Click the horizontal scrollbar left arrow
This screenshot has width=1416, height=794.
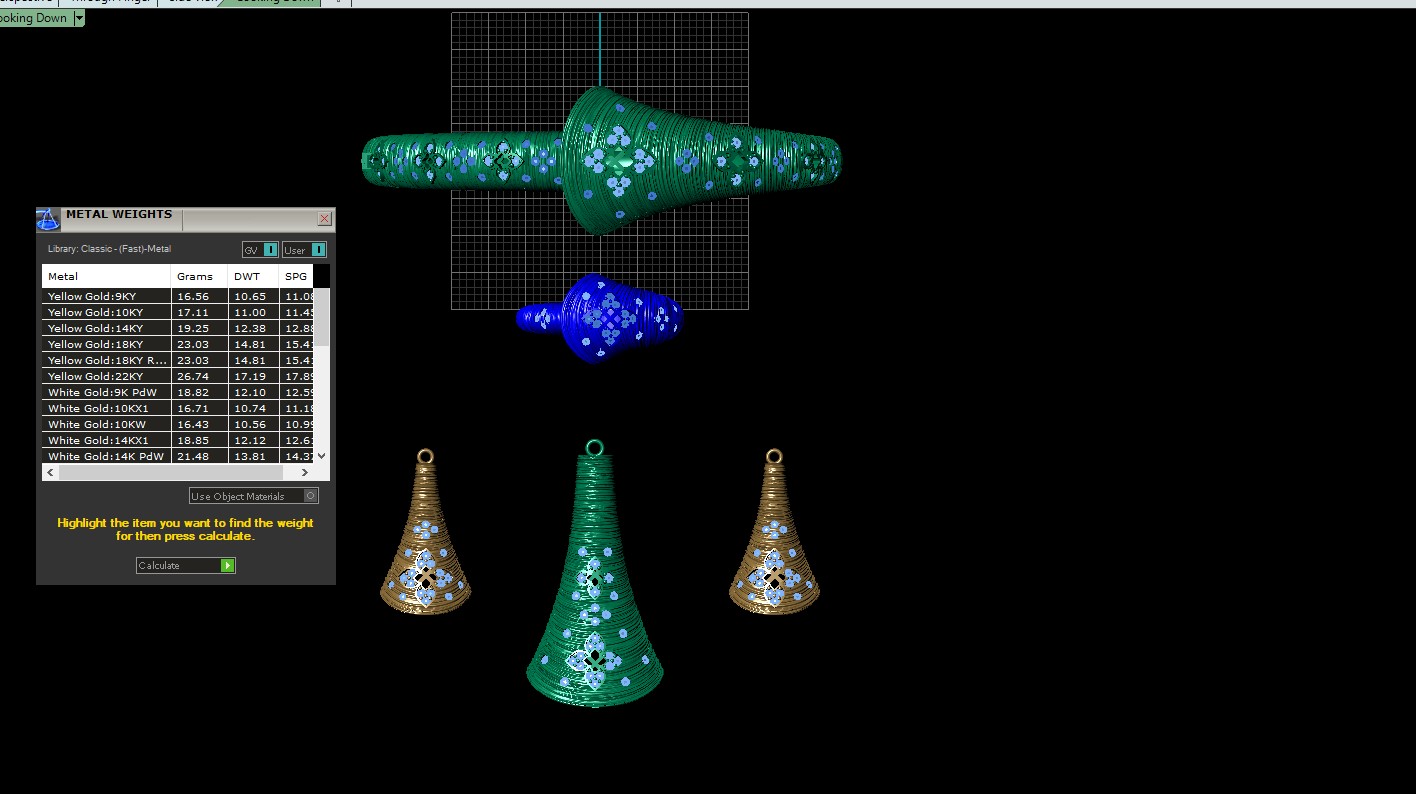(x=51, y=472)
